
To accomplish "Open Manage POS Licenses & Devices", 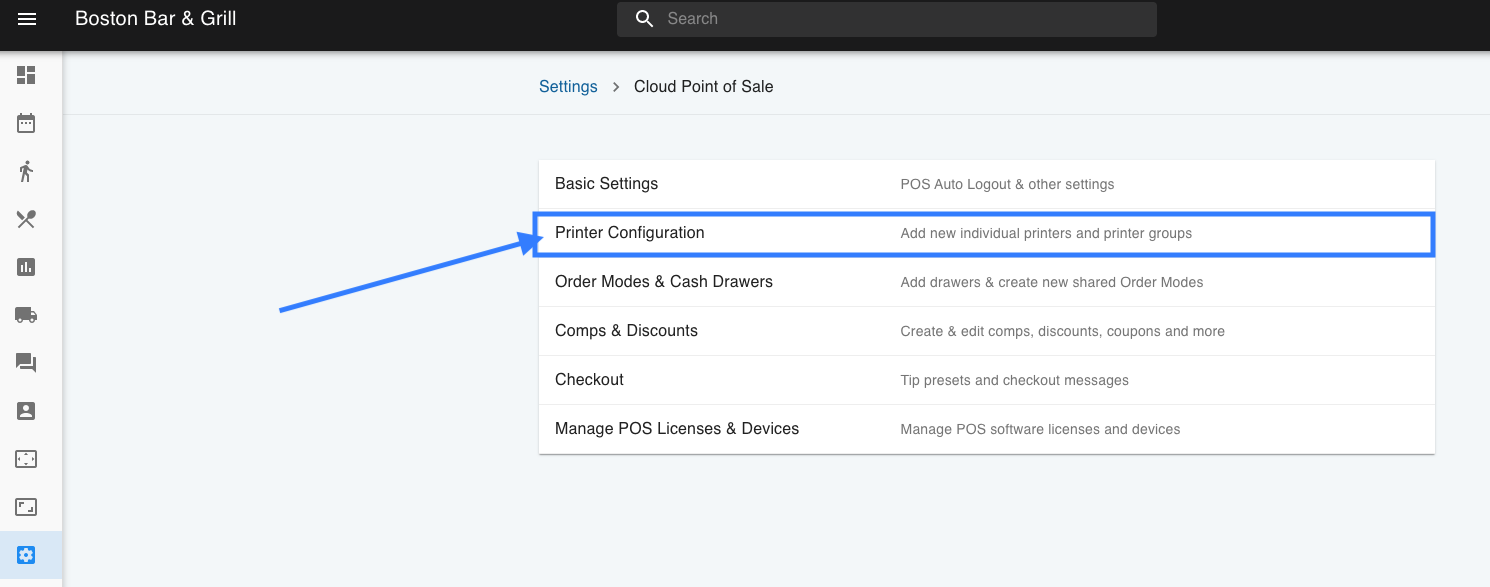I will (x=676, y=429).
